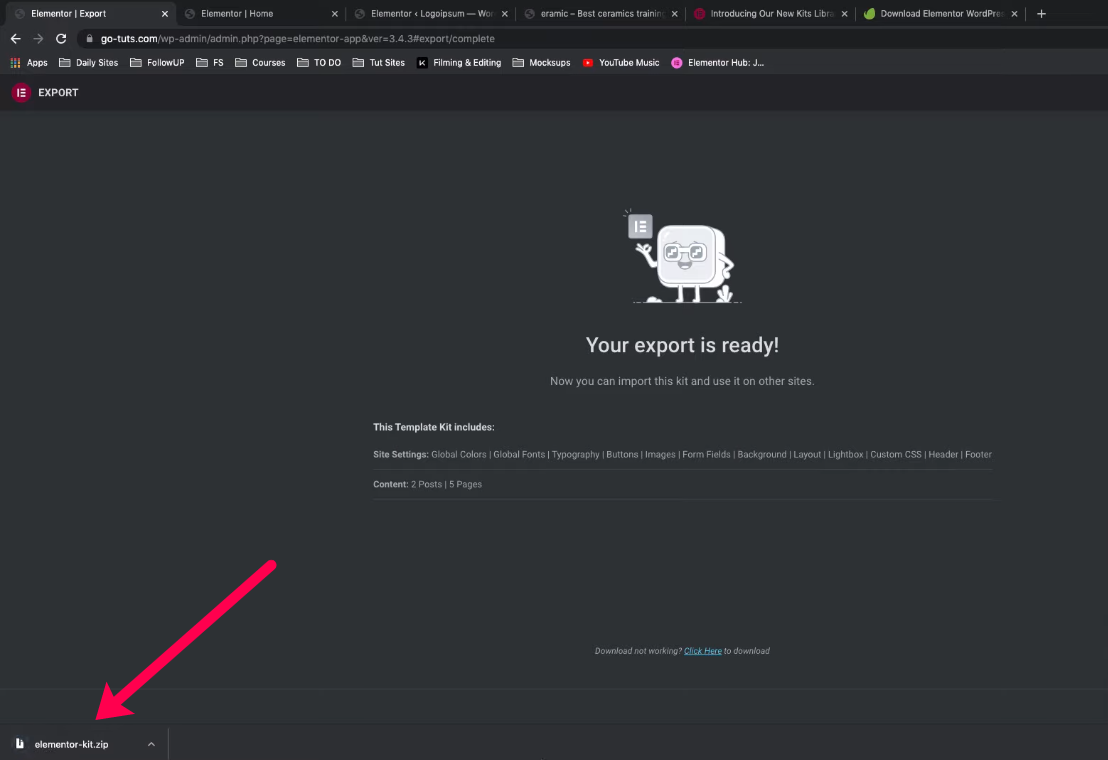This screenshot has height=760, width=1108.
Task: Click the browser back arrow
Action: coord(16,39)
